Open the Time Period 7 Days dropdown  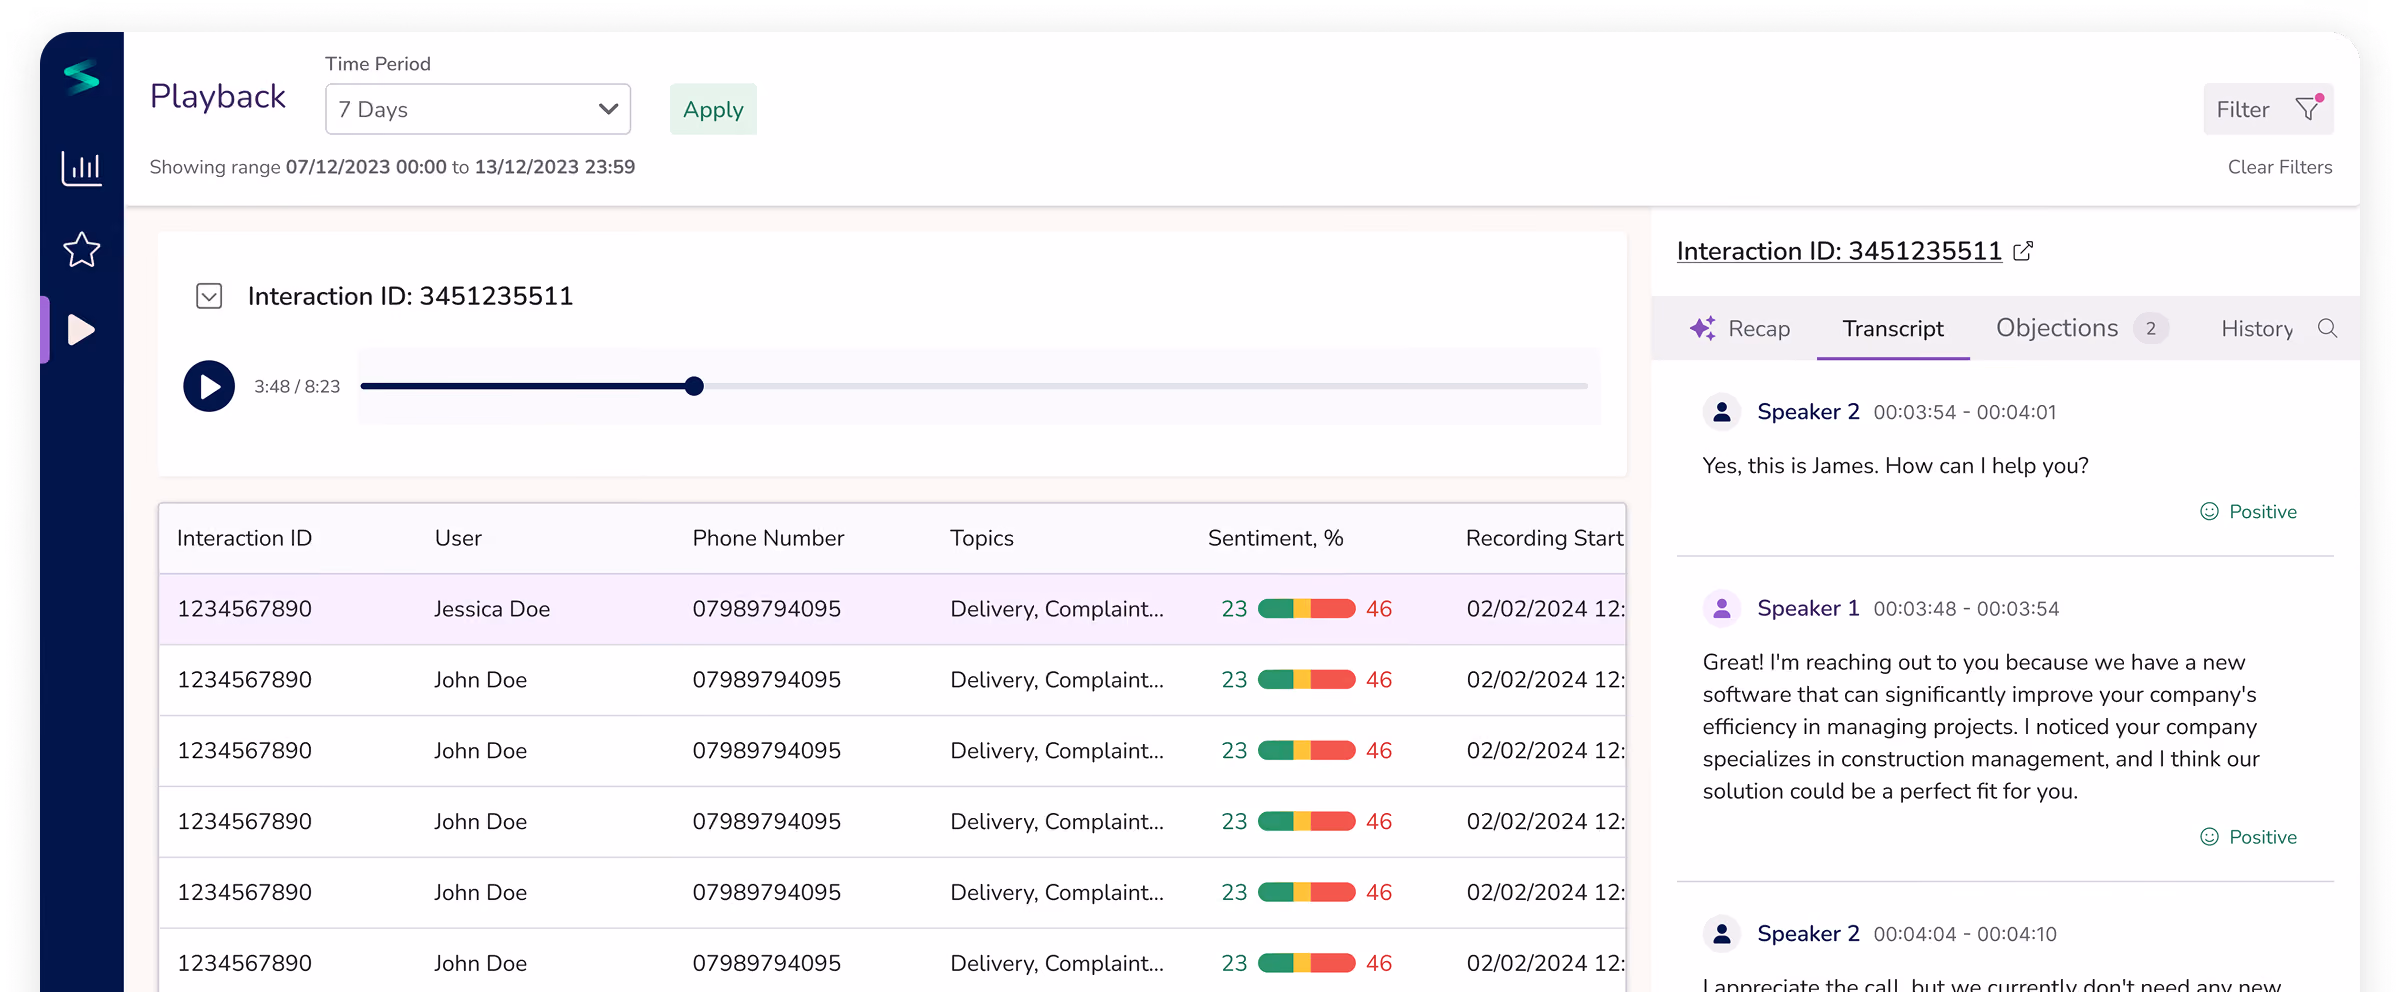click(x=478, y=109)
